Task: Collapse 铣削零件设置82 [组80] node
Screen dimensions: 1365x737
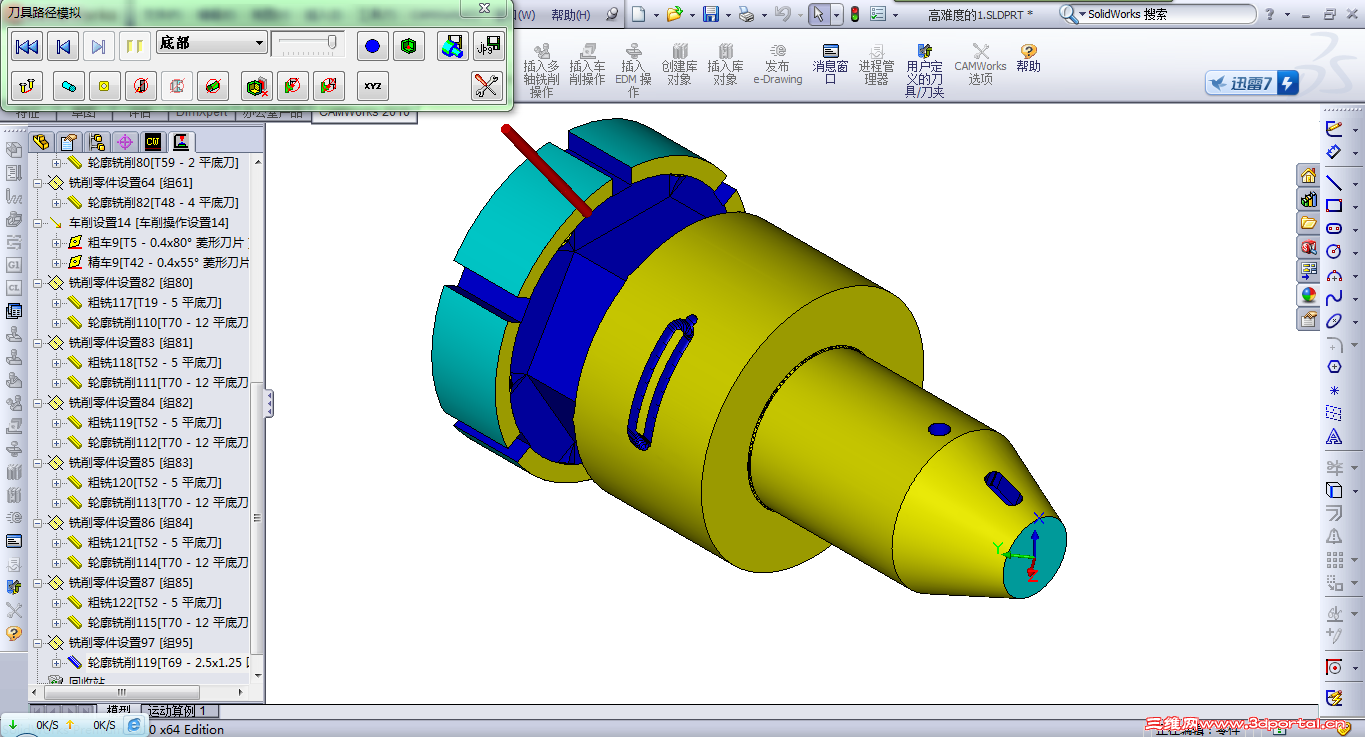Action: tap(38, 283)
